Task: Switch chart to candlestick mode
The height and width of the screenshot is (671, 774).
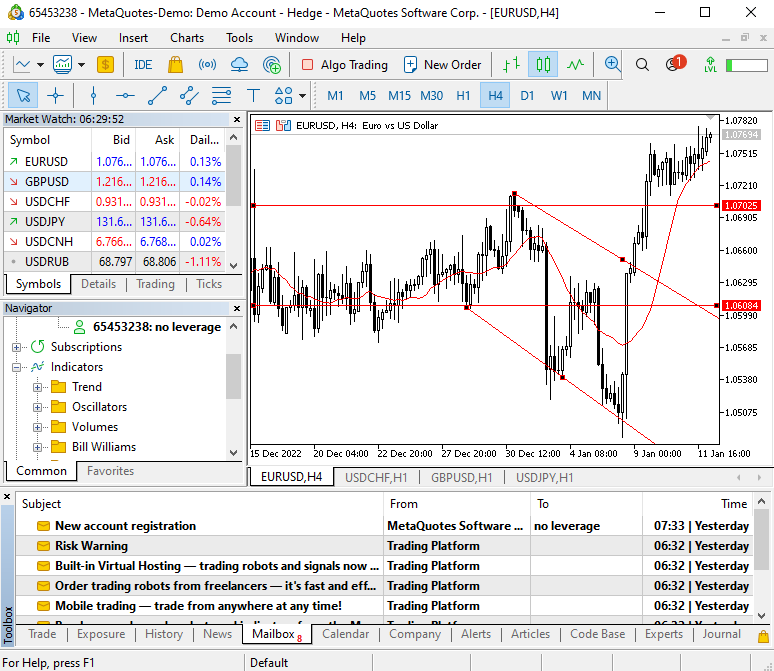Action: (x=543, y=65)
